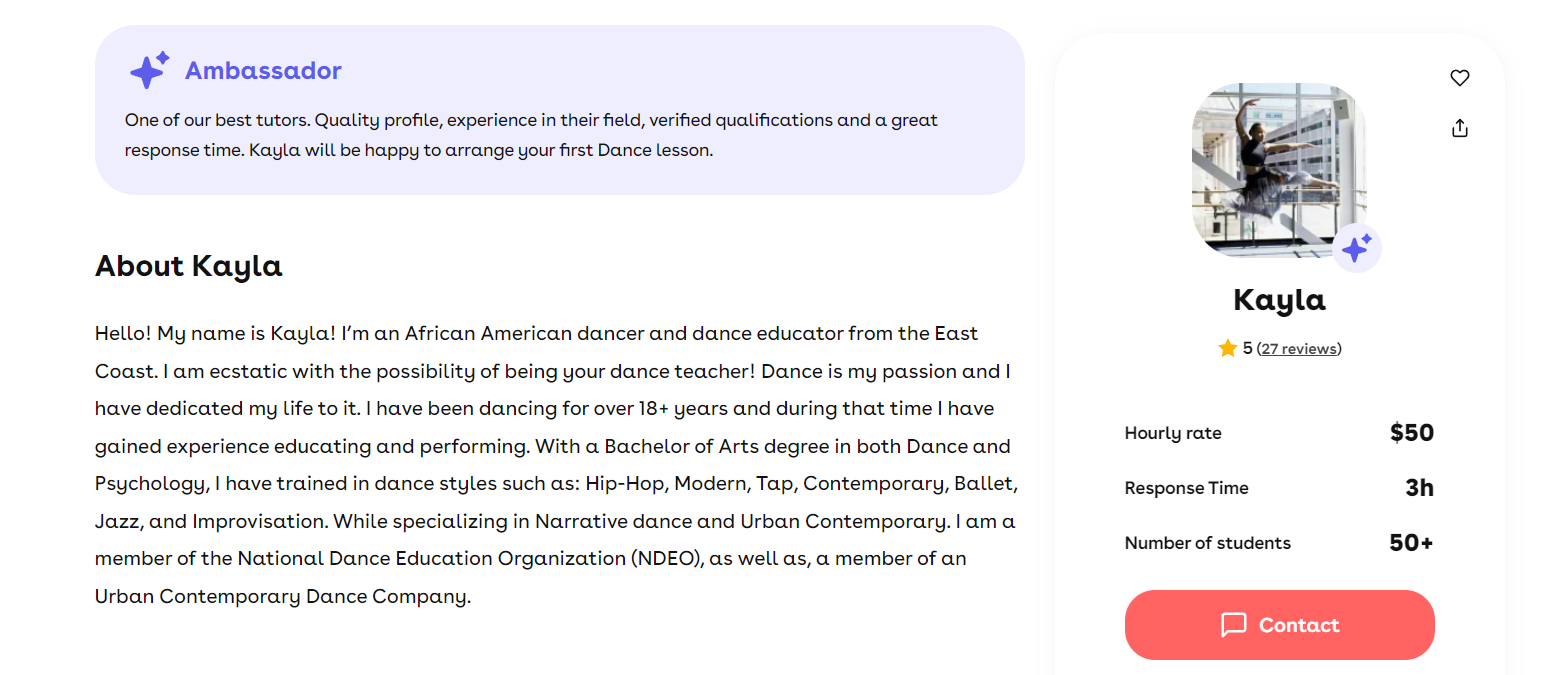Click the Ambassador sparkle icon in the banner
1555x675 pixels.
[x=150, y=71]
